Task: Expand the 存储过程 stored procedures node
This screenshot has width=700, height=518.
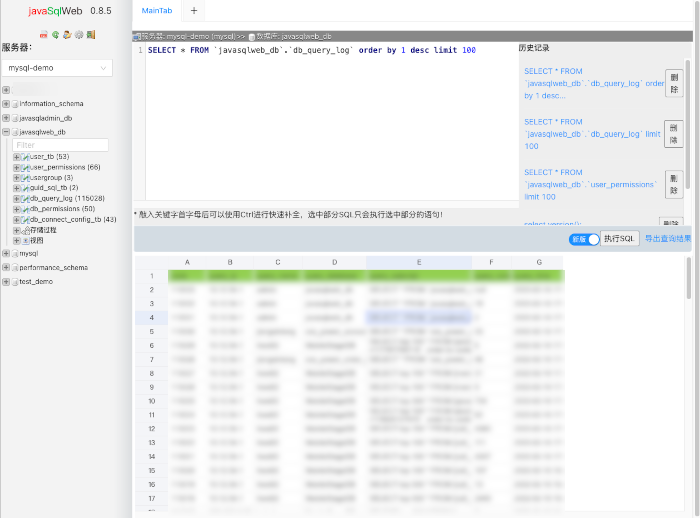Action: pyautogui.click(x=17, y=230)
